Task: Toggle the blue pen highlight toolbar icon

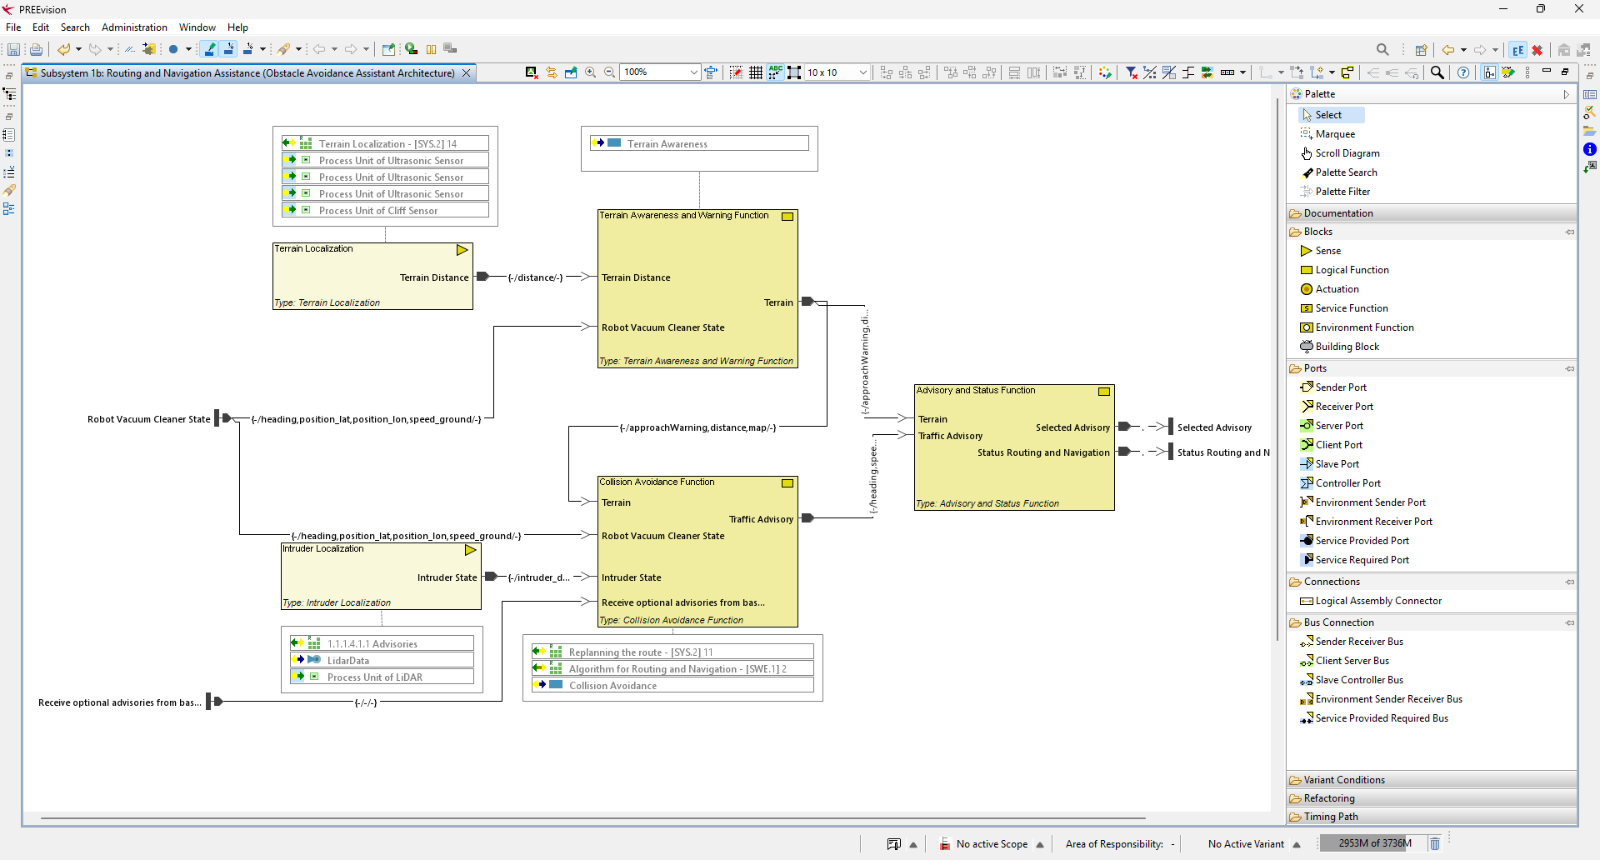Action: tap(209, 49)
